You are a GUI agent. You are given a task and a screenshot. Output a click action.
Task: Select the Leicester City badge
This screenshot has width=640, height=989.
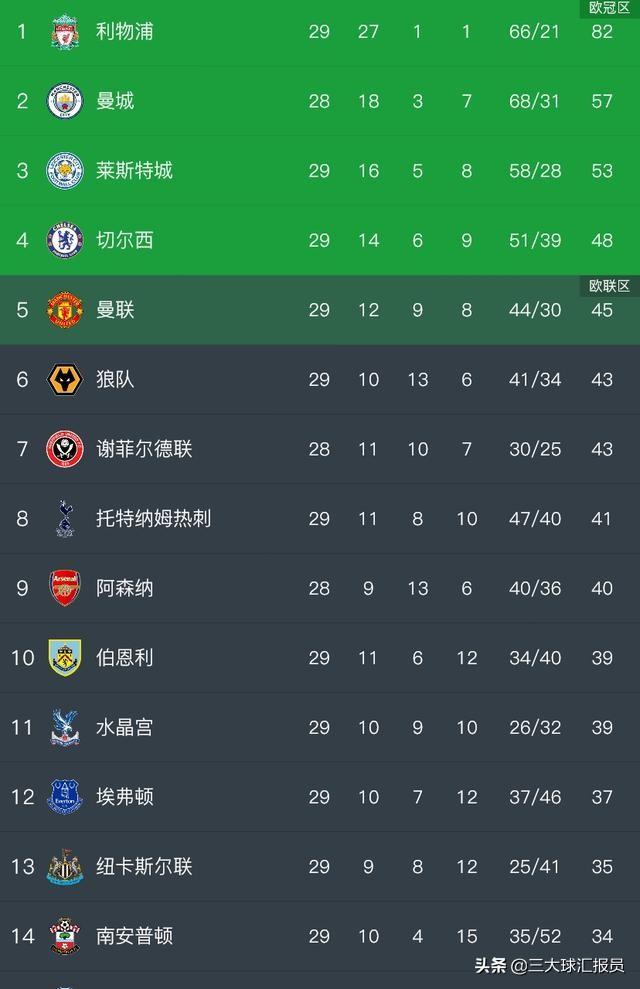(65, 170)
